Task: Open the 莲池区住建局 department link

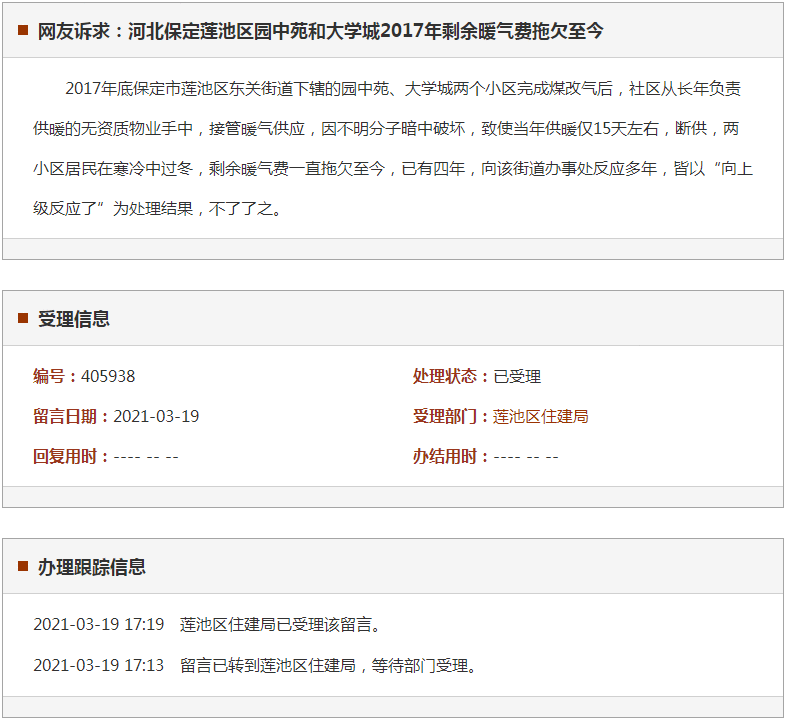Action: pos(540,416)
